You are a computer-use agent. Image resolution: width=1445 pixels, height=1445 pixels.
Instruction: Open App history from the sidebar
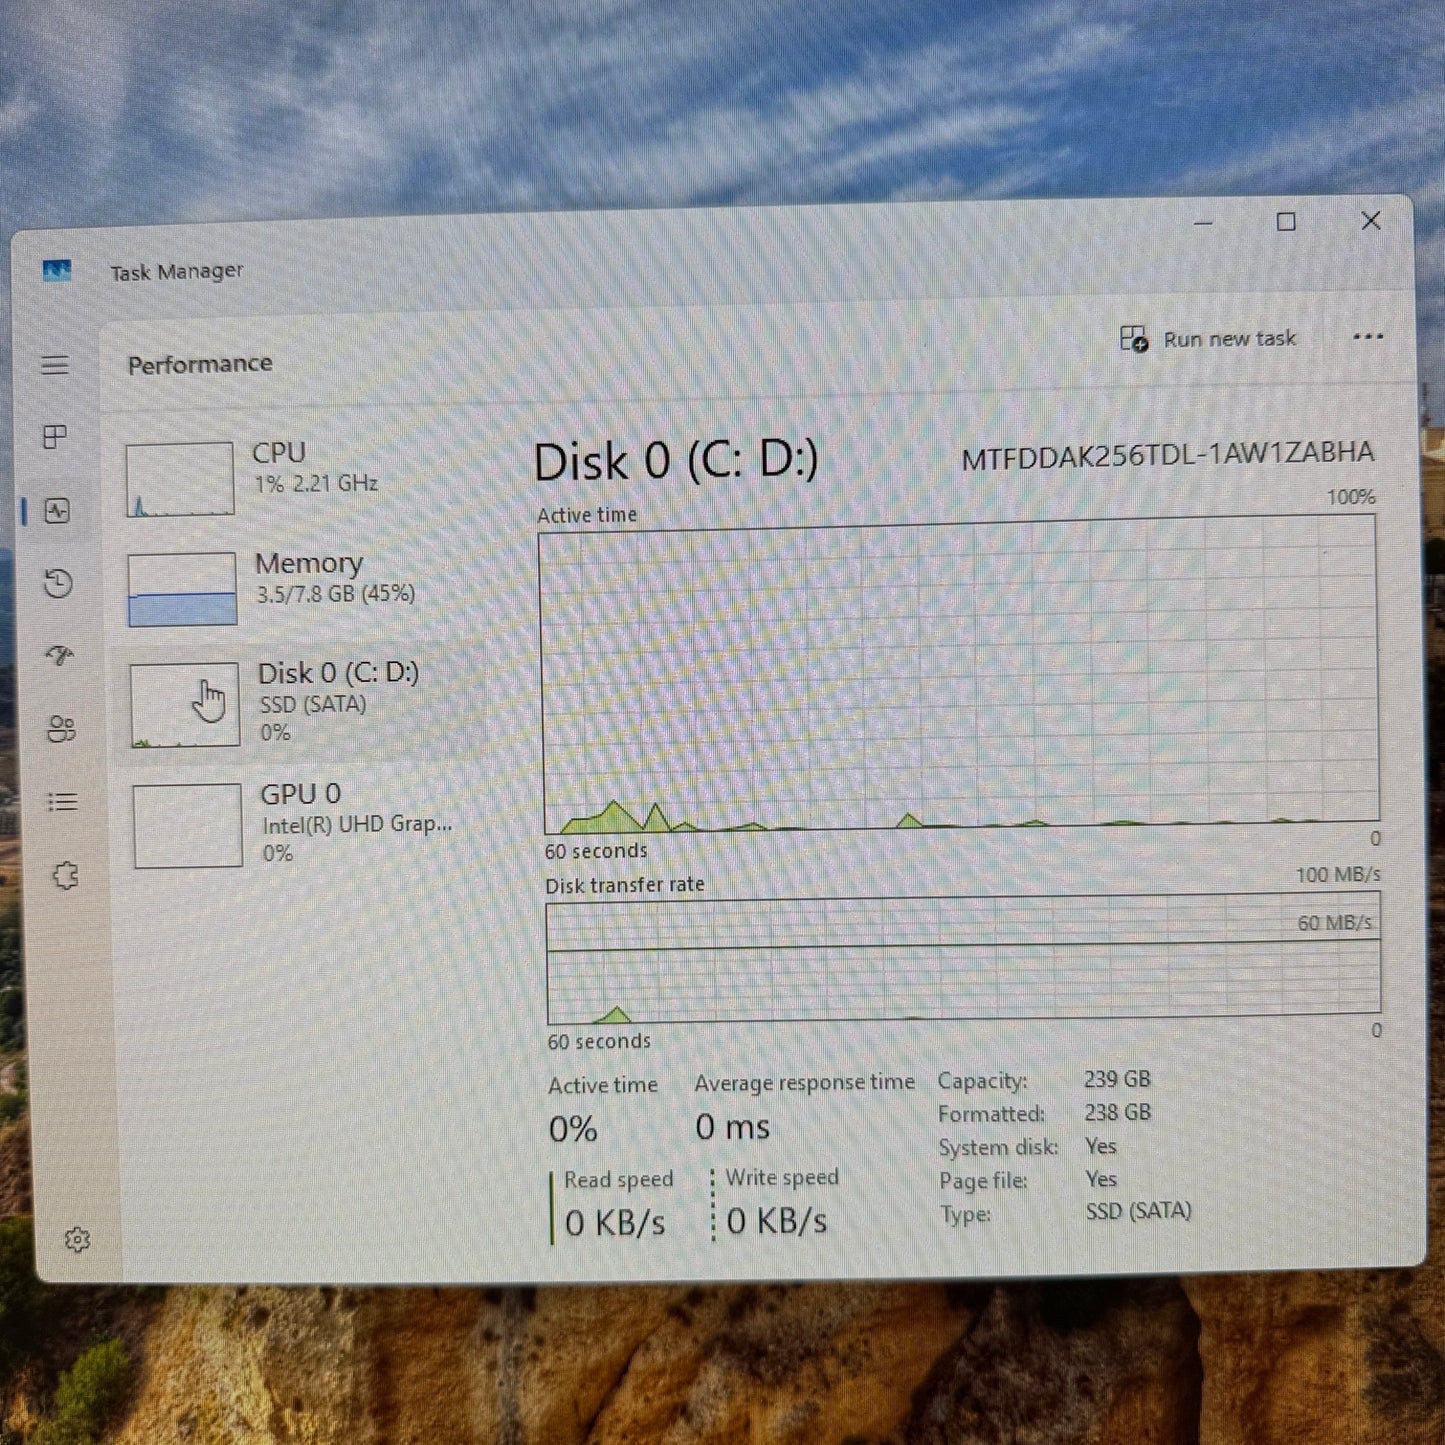(x=58, y=583)
